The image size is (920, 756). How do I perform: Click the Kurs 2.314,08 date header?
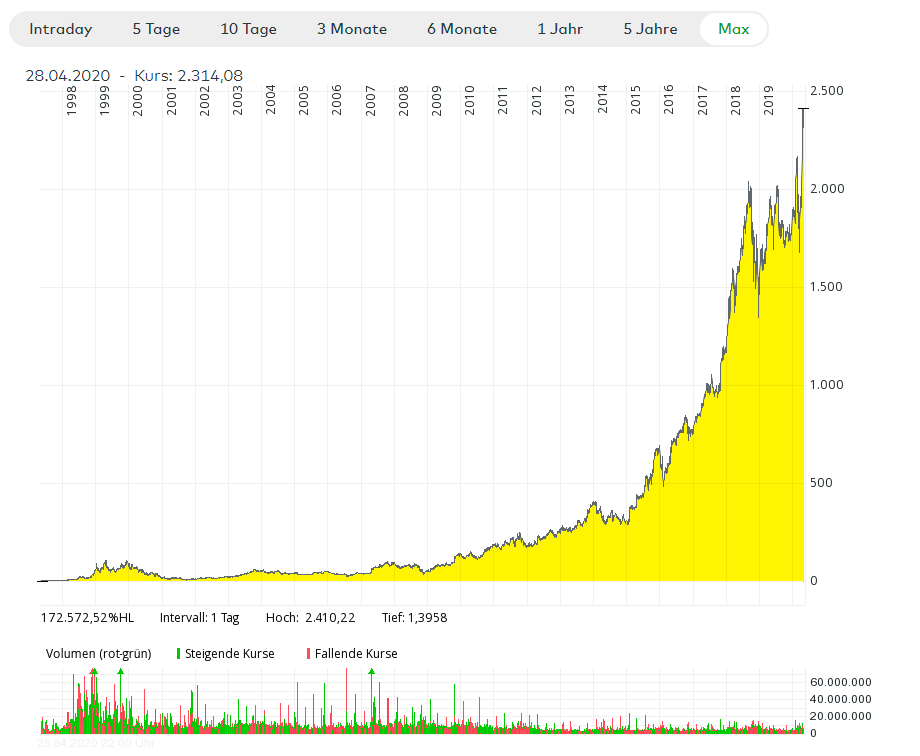click(x=134, y=76)
